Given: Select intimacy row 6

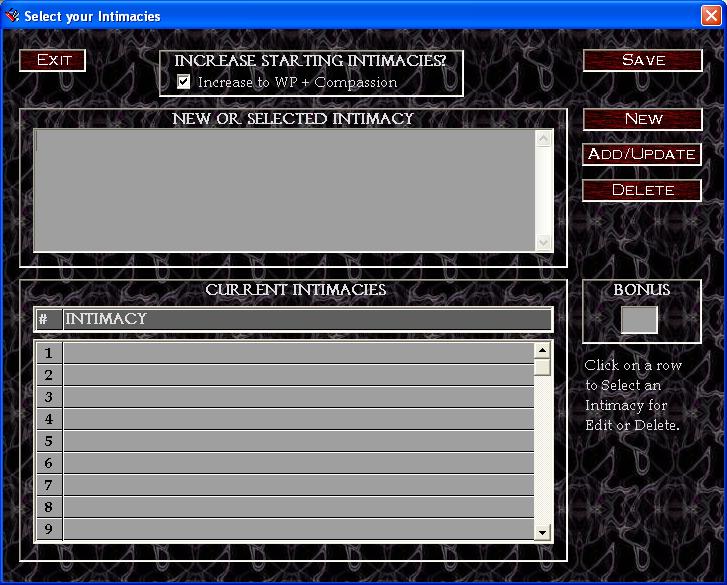Looking at the screenshot, I should point(285,463).
